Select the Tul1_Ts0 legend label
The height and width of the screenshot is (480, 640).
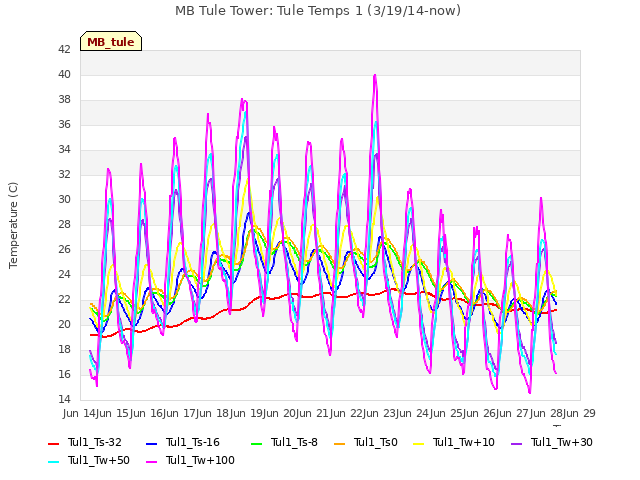[x=376, y=442]
